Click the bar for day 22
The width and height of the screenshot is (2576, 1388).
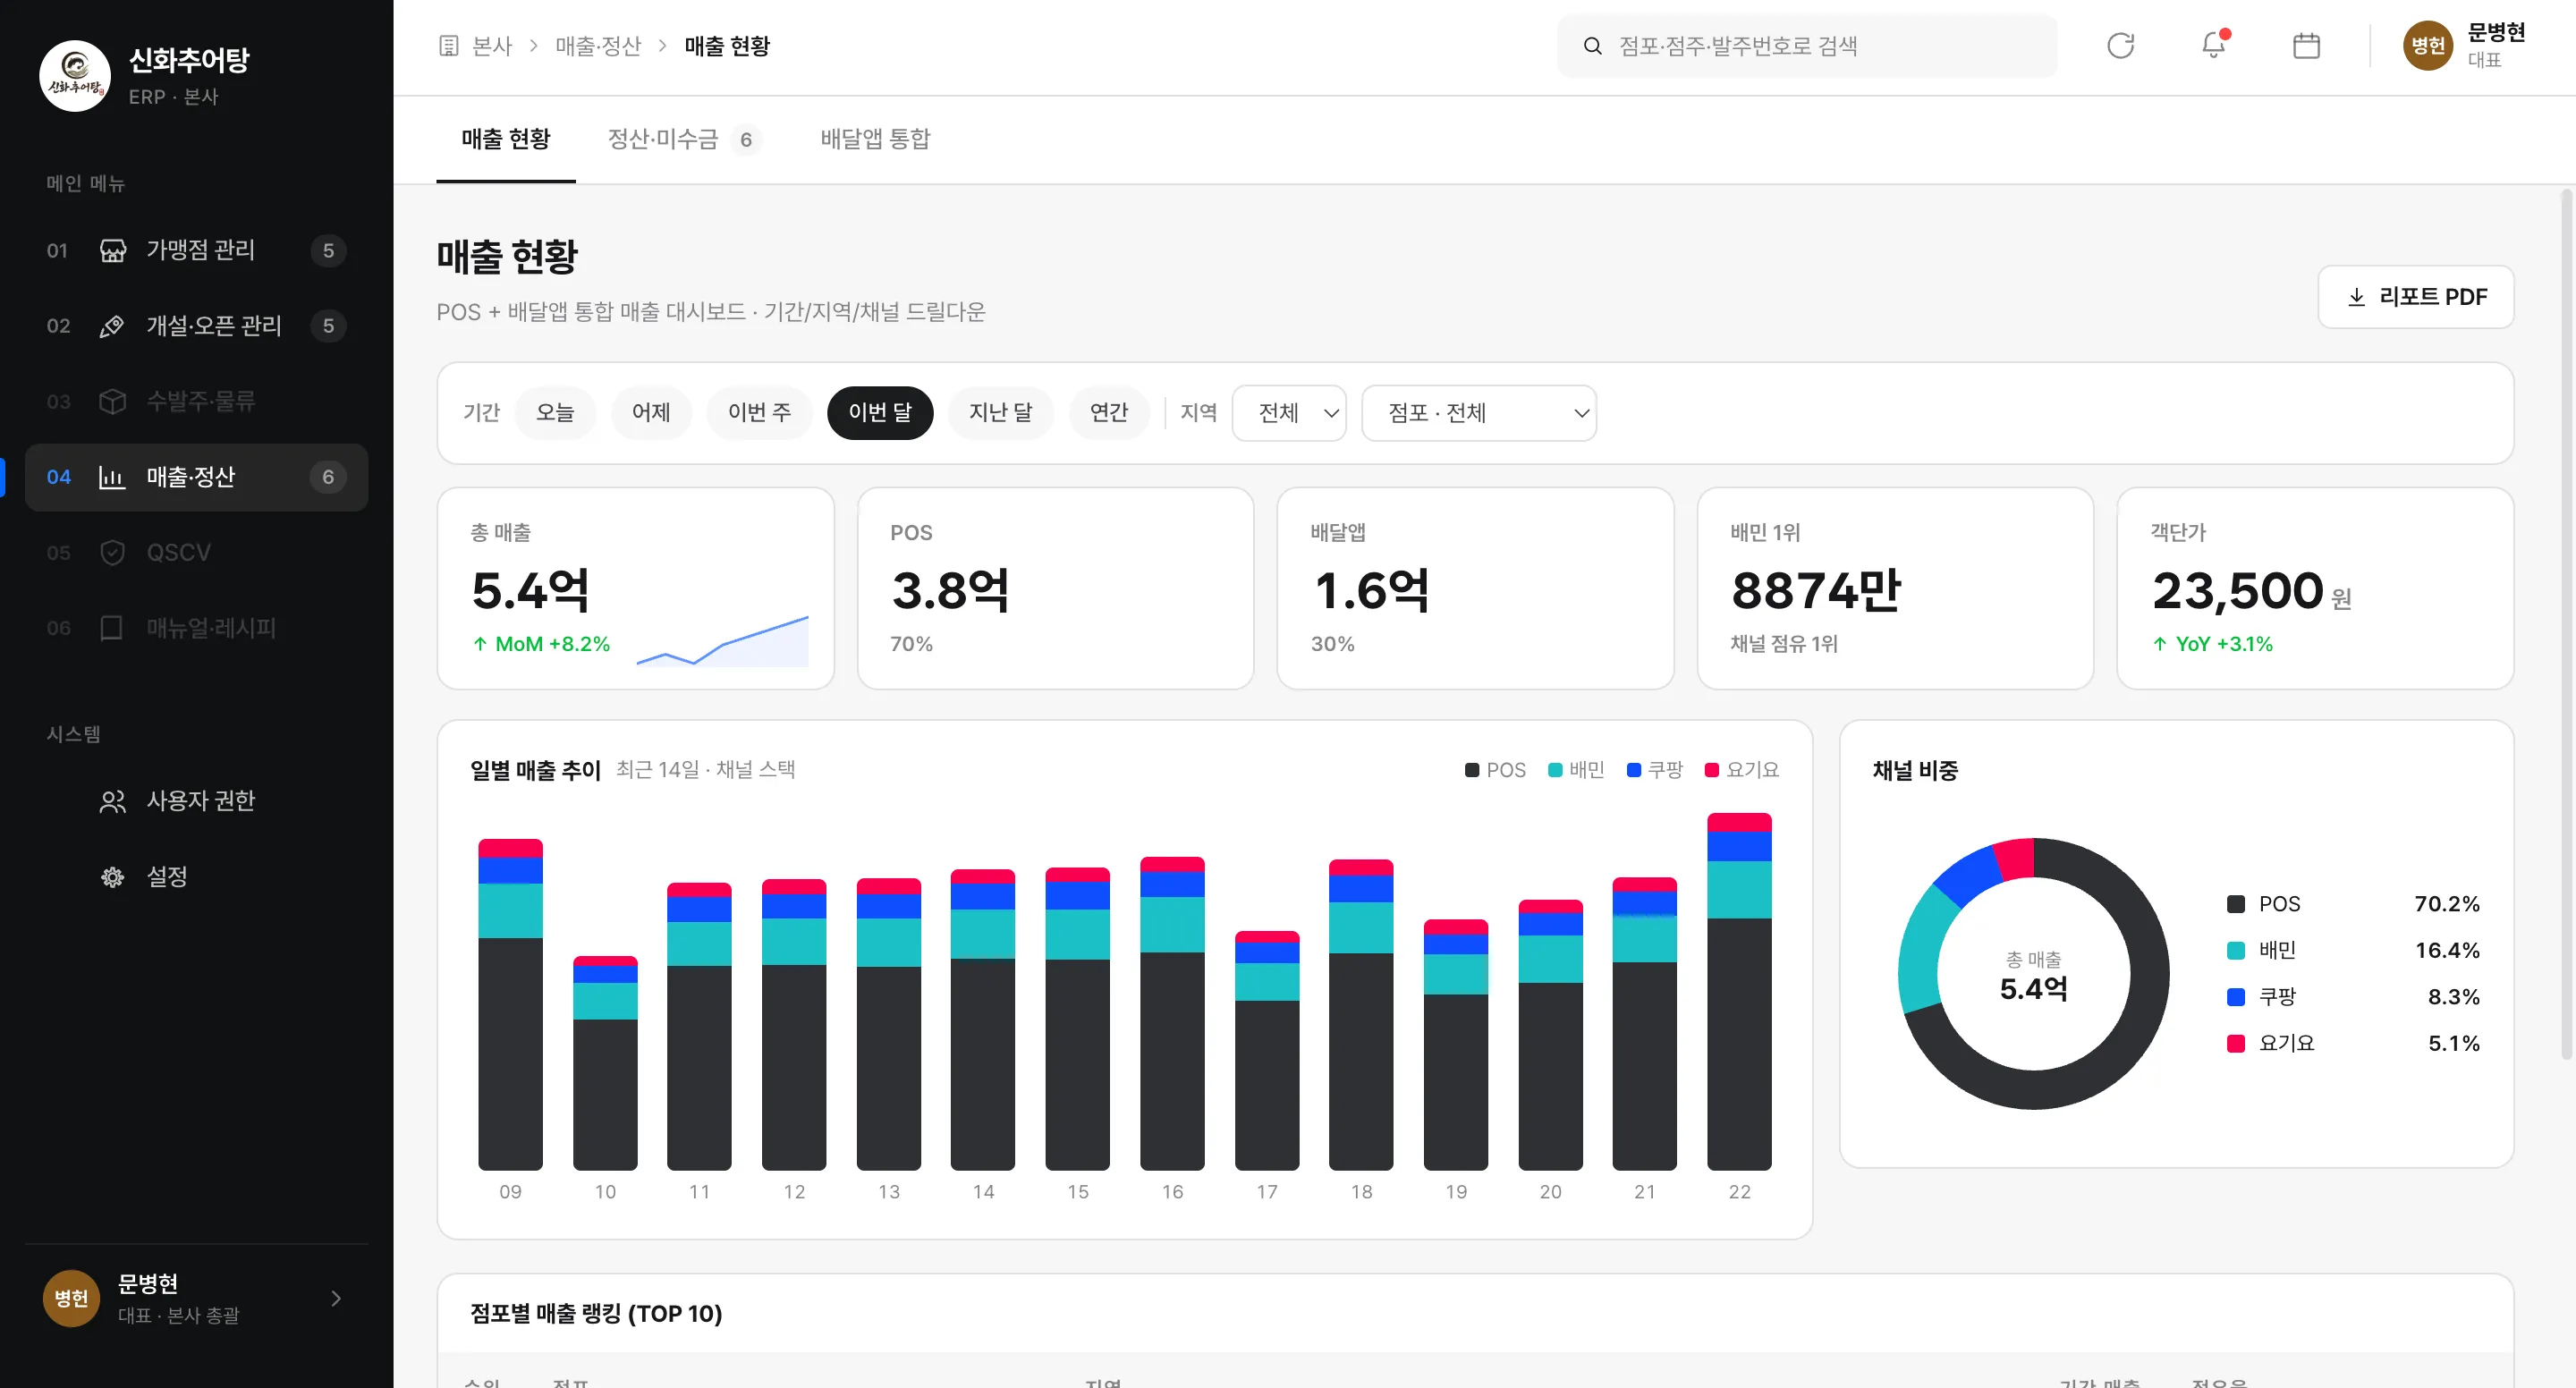(1739, 991)
